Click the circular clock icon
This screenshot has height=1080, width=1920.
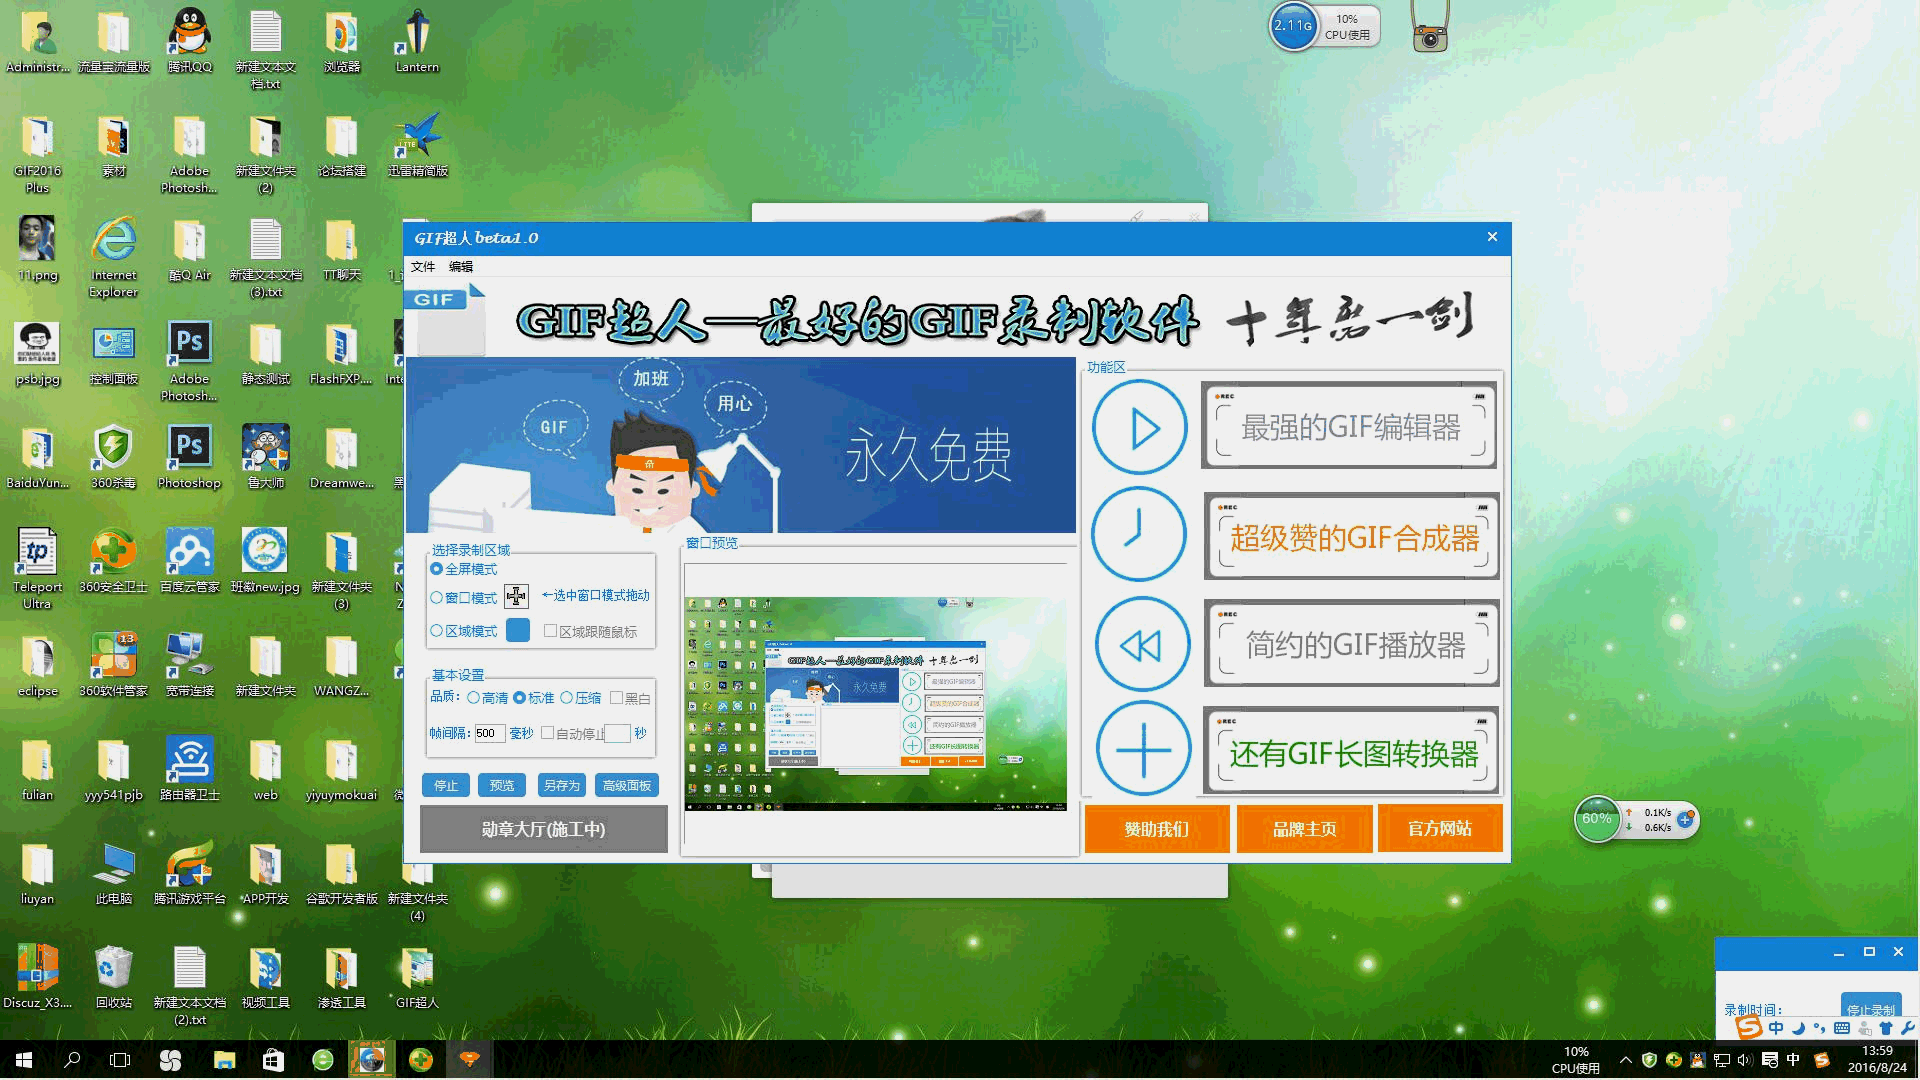pos(1139,534)
